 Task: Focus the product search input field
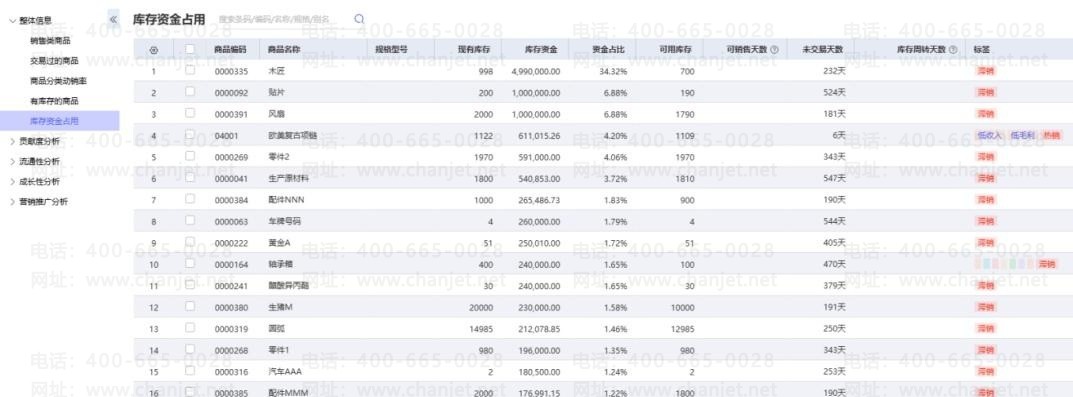point(282,19)
